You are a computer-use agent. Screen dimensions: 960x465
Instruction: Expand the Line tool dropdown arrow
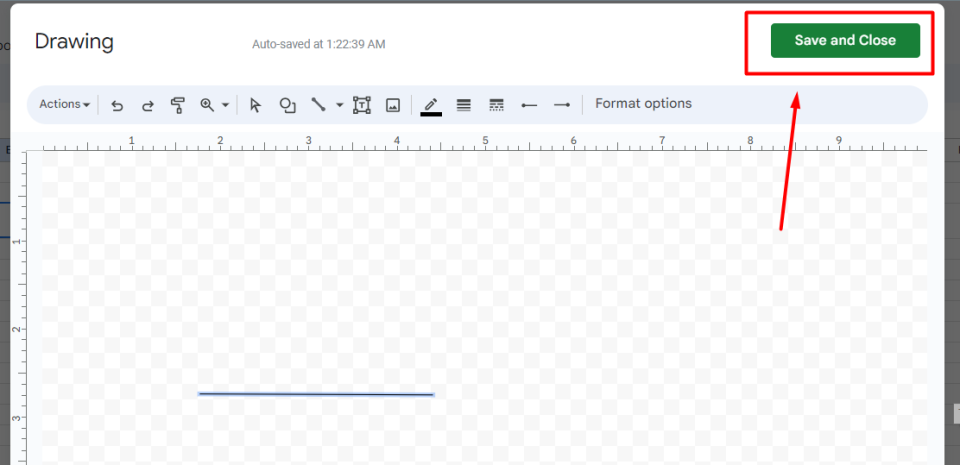[340, 105]
